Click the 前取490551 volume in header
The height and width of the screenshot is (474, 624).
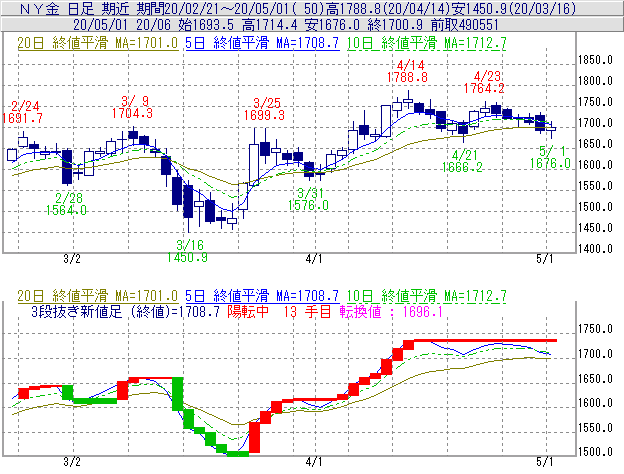coord(465,25)
